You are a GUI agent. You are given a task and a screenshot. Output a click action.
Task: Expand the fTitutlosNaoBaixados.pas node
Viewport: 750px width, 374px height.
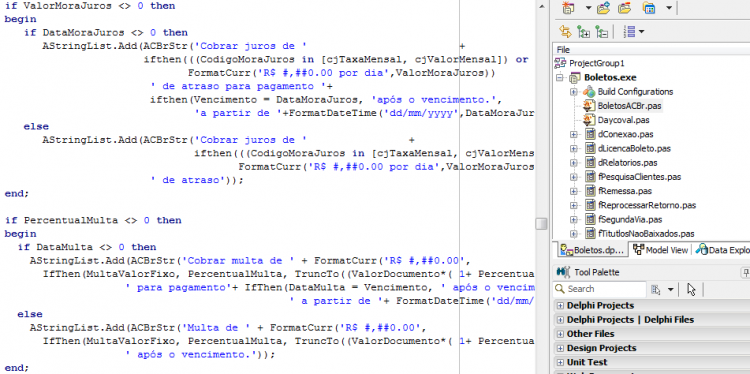coord(574,234)
